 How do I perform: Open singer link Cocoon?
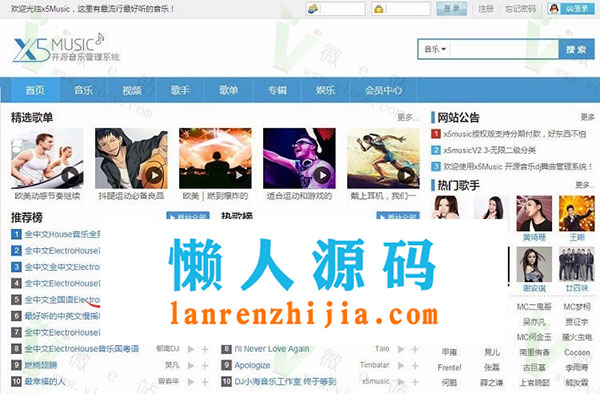(577, 352)
